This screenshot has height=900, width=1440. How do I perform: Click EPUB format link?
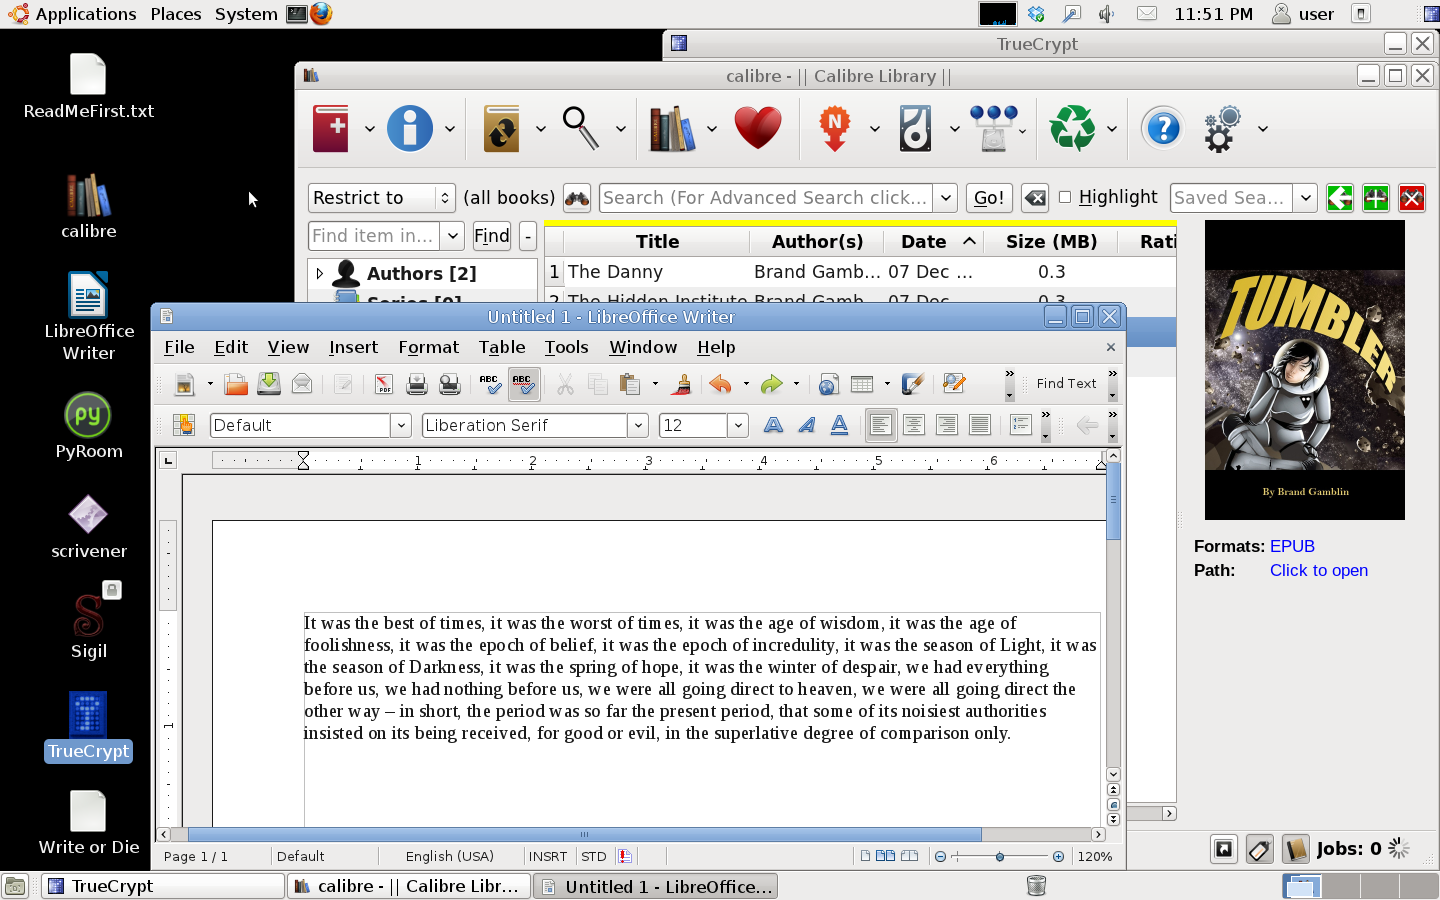(1292, 546)
